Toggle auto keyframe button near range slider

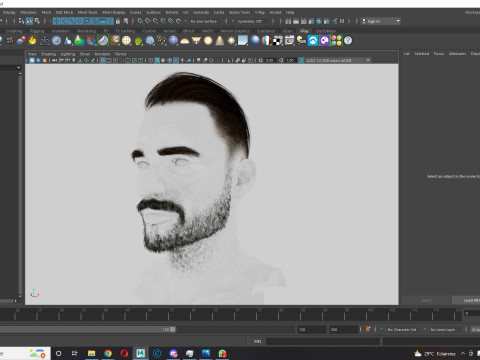point(368,329)
